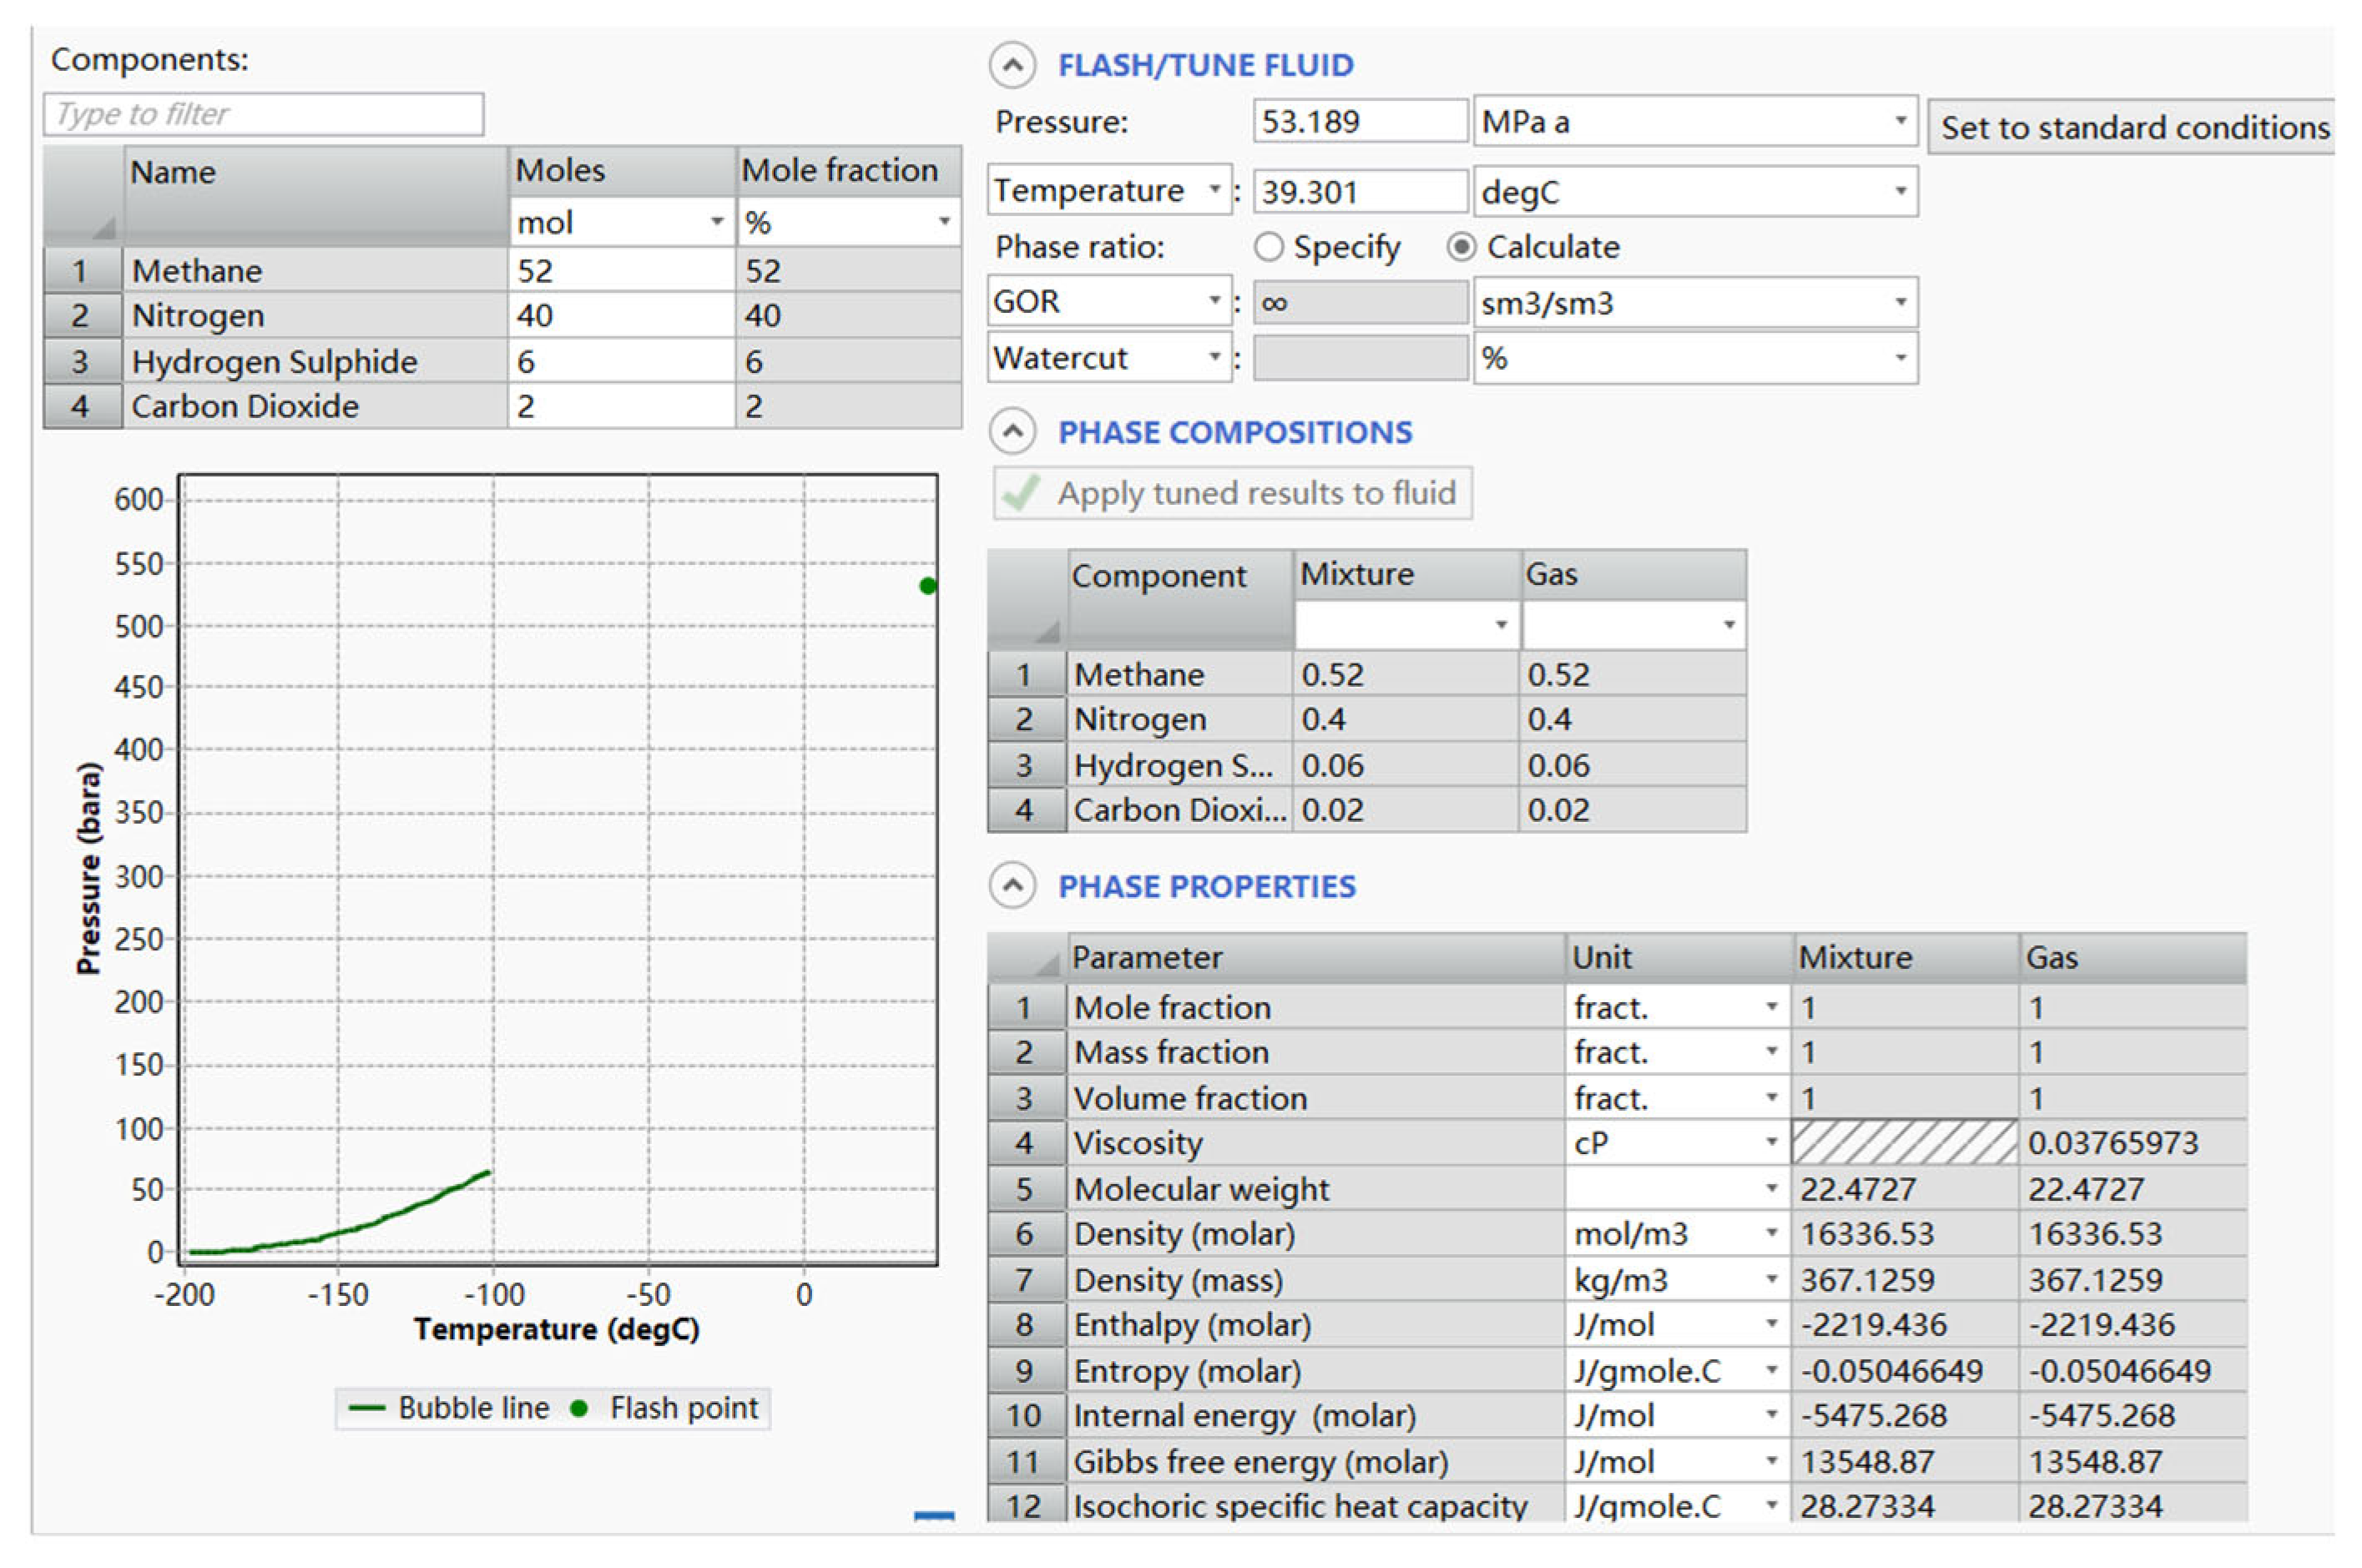Image resolution: width=2362 pixels, height=1568 pixels.
Task: Click Set to standard conditions button
Action: 2133,127
